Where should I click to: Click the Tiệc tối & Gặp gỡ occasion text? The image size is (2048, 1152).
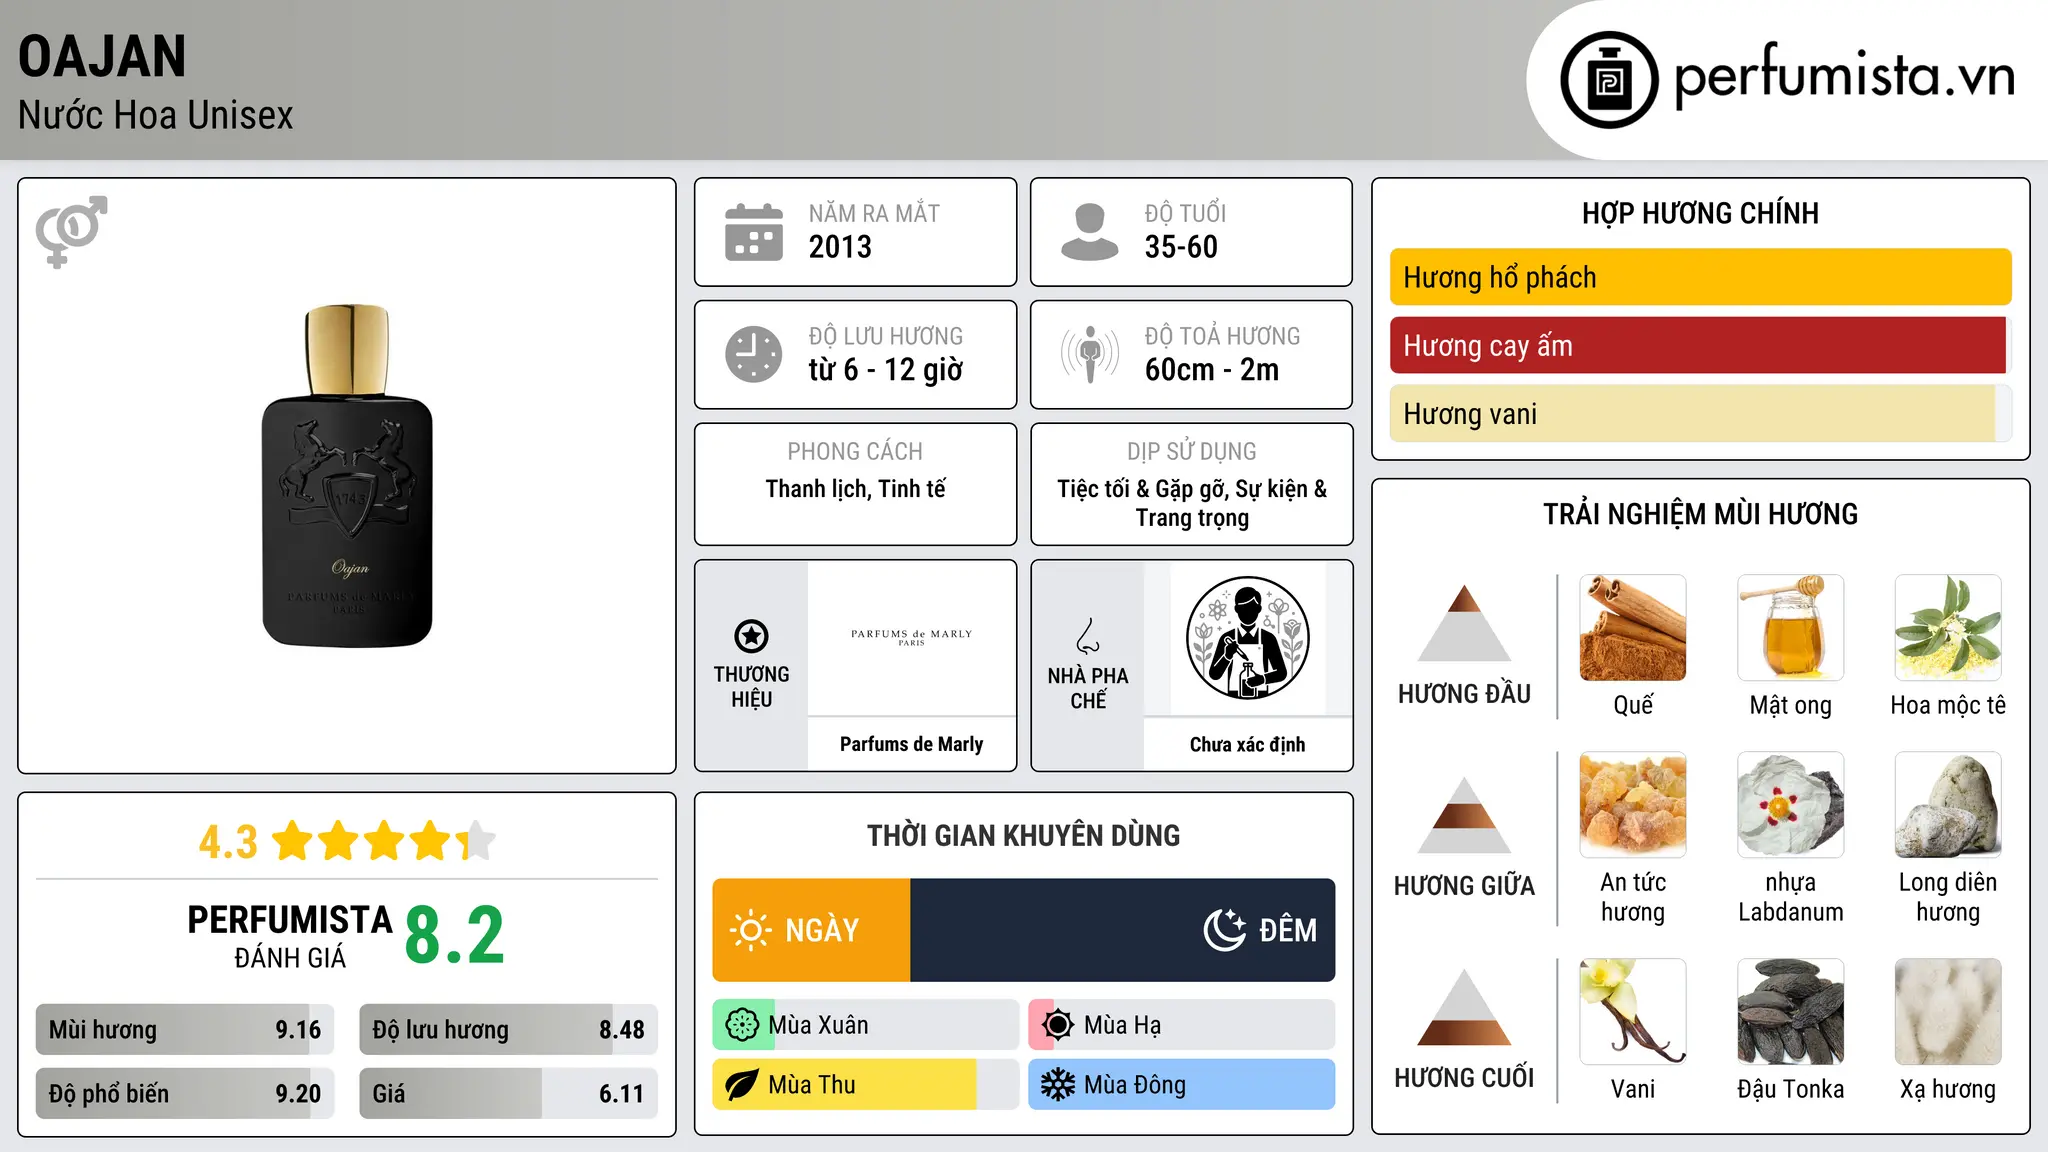pos(1192,503)
